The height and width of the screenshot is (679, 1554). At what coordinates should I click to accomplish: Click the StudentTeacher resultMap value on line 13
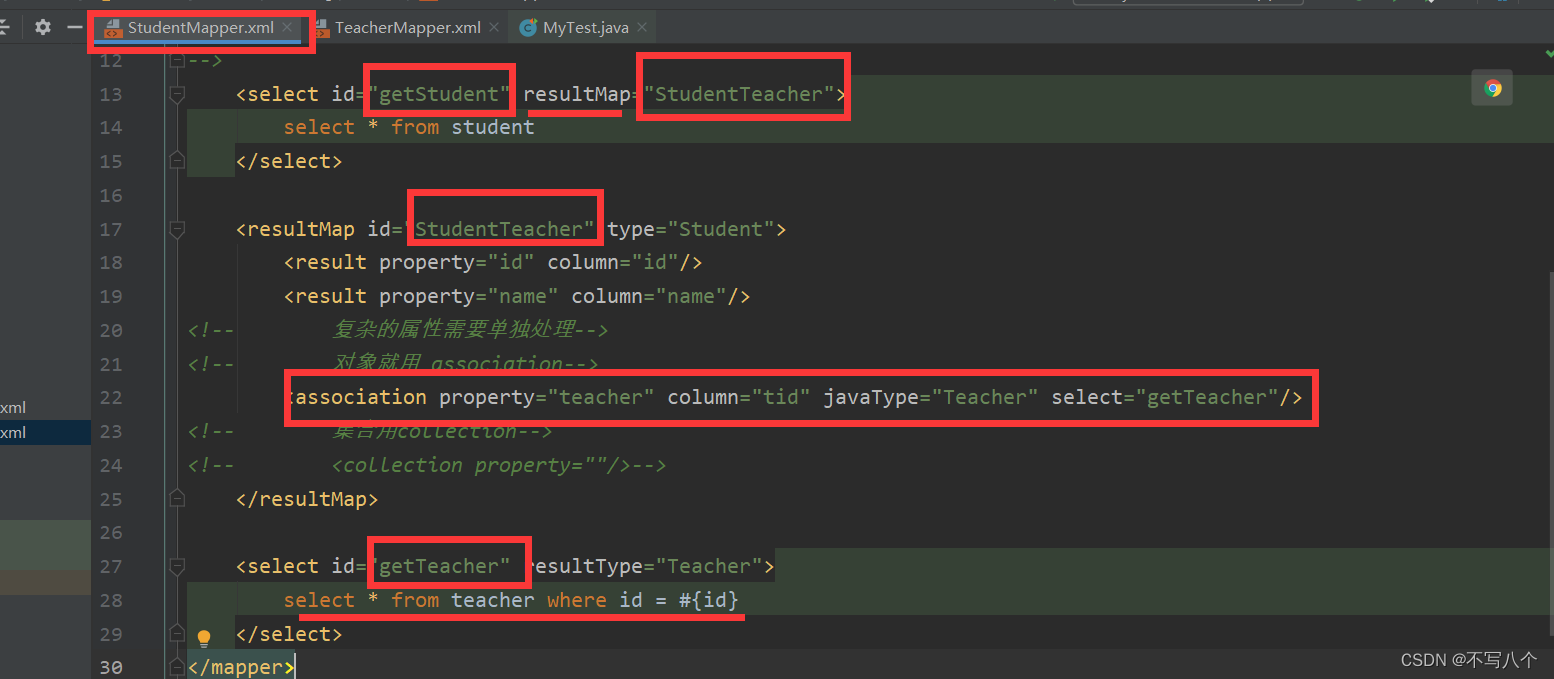click(x=739, y=94)
